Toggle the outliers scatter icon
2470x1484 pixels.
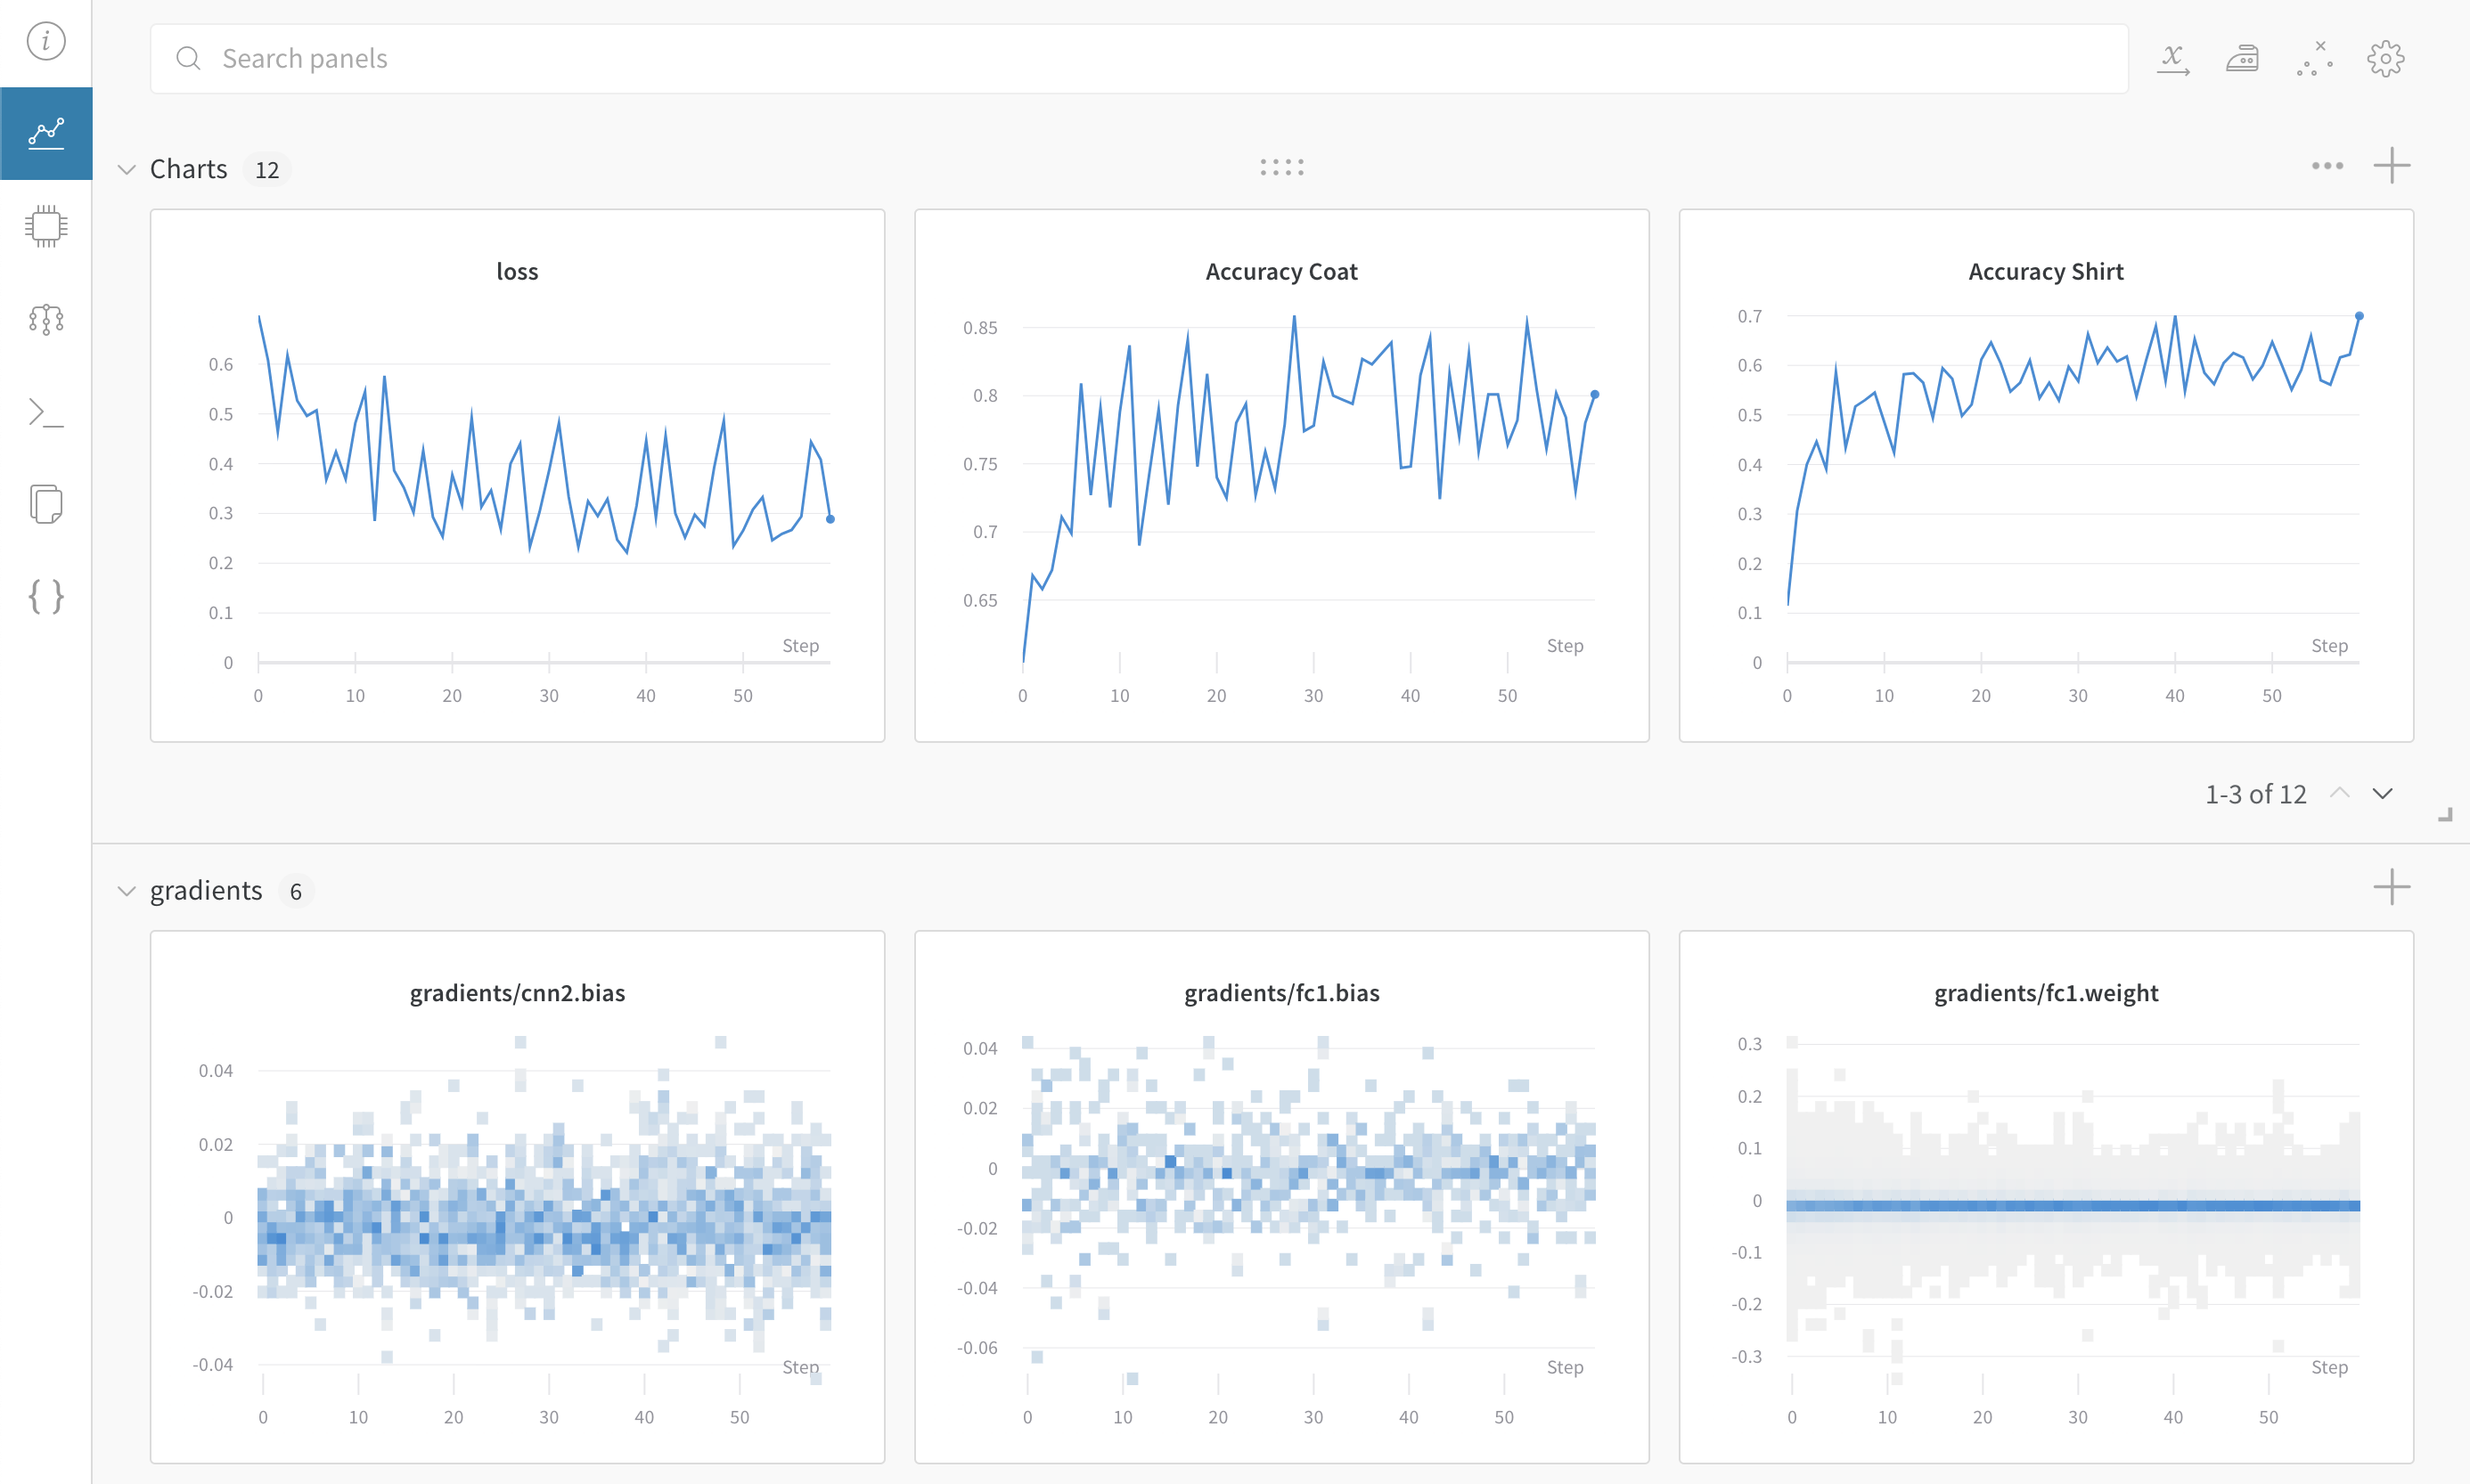2314,59
